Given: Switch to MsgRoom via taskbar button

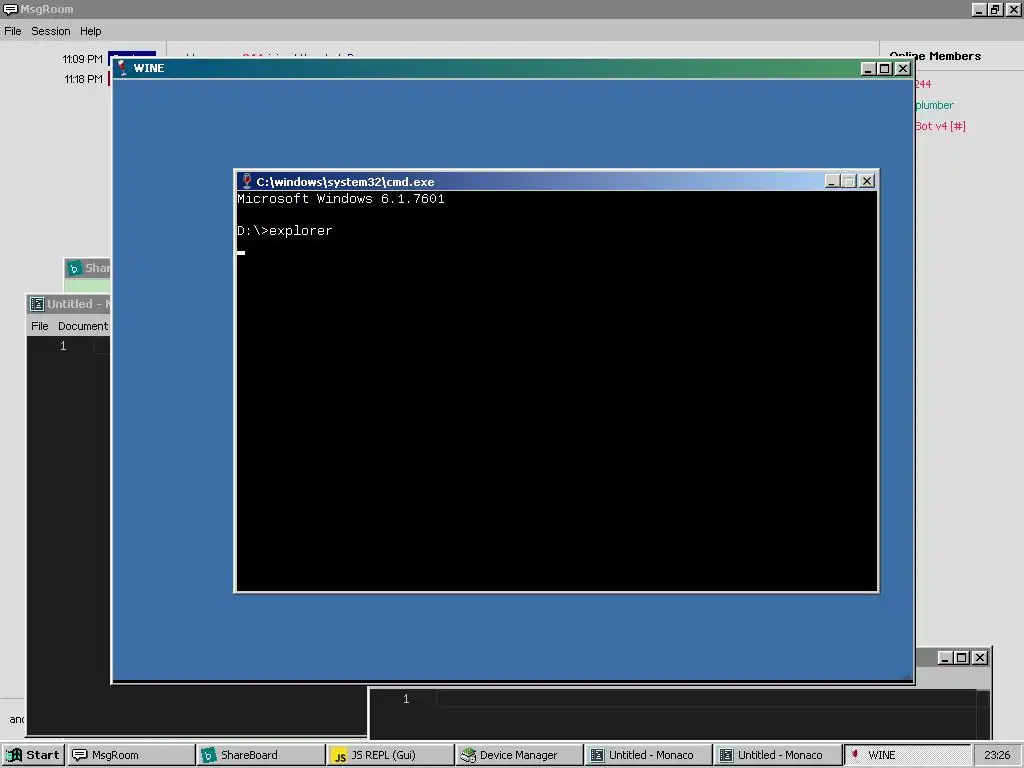Looking at the screenshot, I should (x=131, y=755).
